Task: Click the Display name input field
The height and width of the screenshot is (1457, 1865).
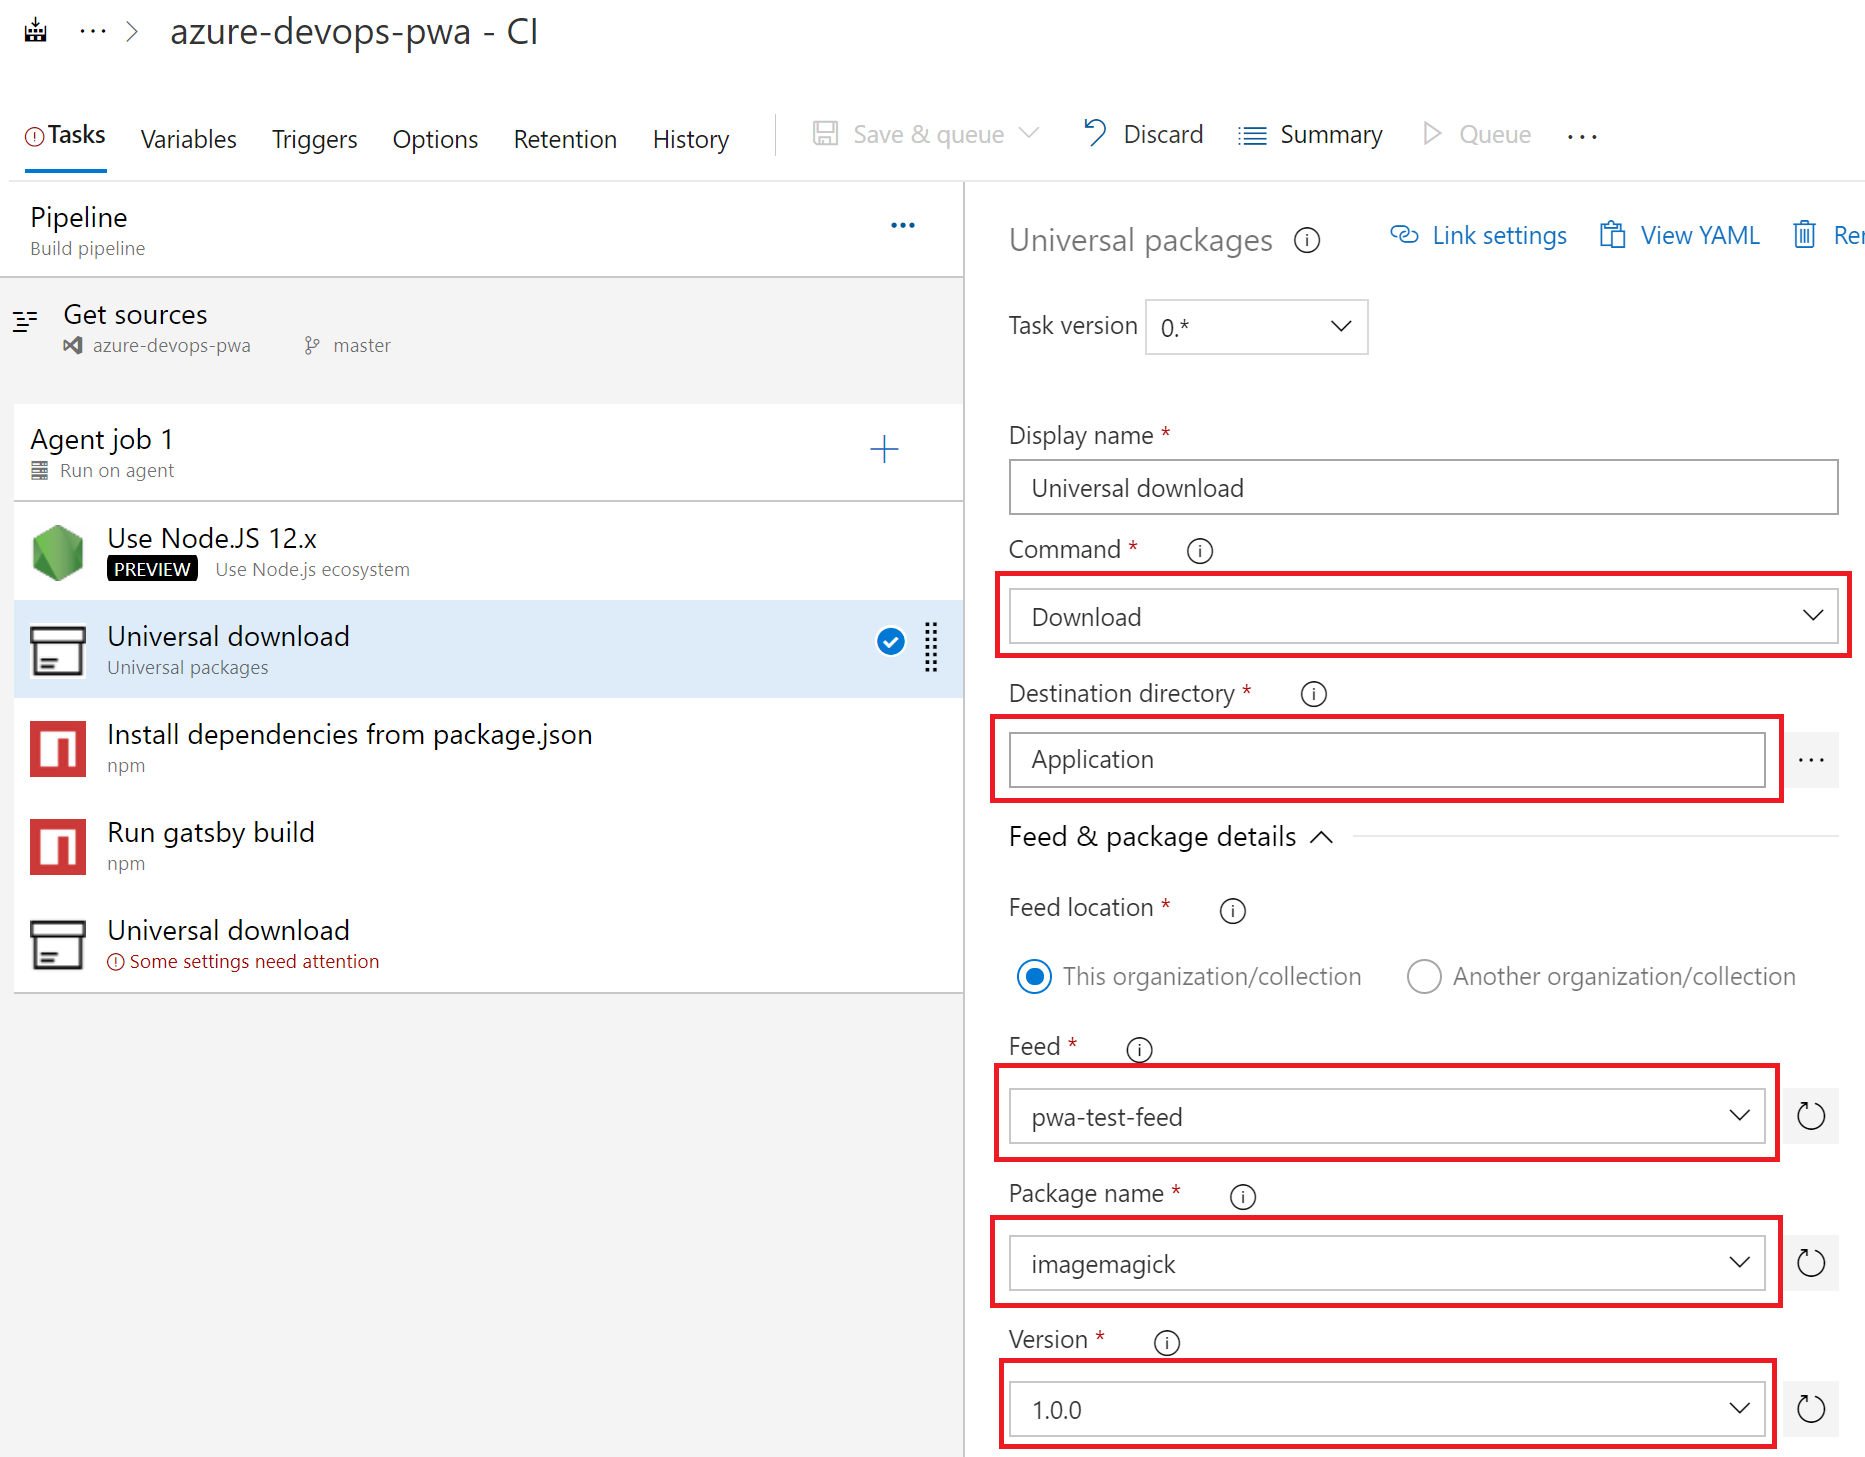Action: click(x=1423, y=488)
